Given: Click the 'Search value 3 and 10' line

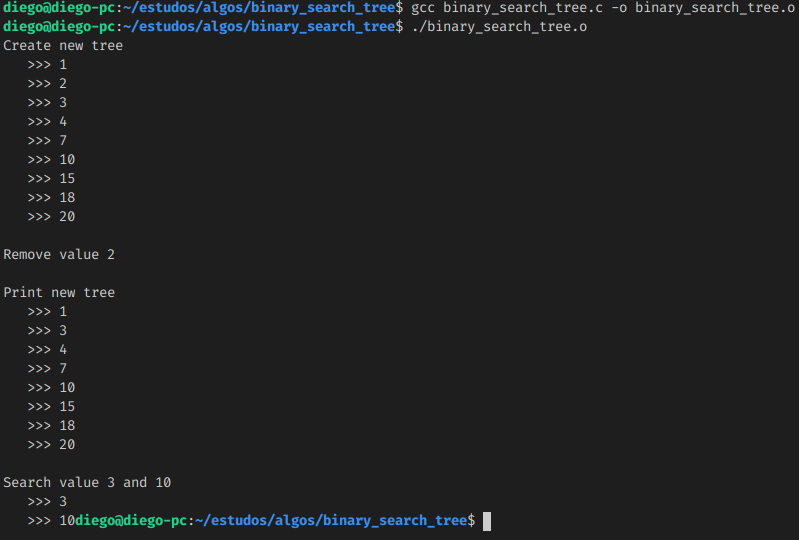Looking at the screenshot, I should click(87, 482).
